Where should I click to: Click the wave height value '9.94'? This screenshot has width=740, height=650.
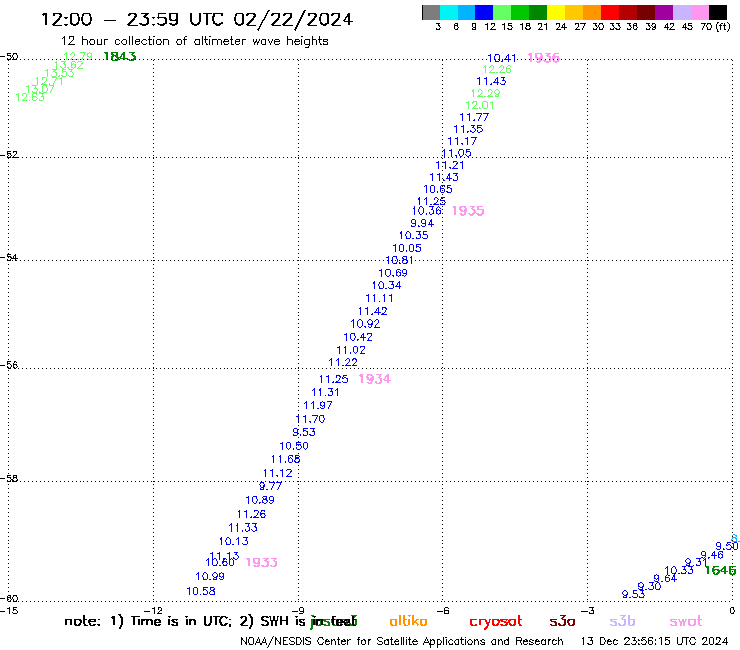point(422,223)
